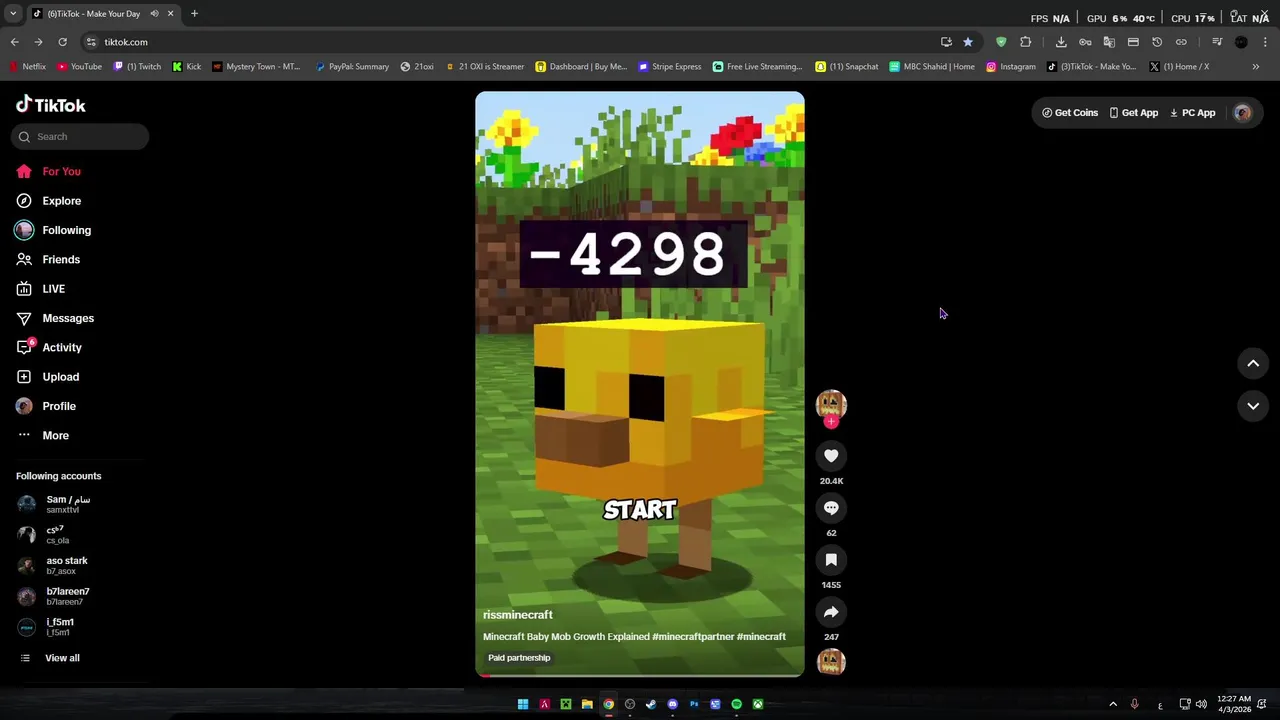The width and height of the screenshot is (1280, 720).
Task: Open the account avatar menu at top right
Action: click(1242, 113)
